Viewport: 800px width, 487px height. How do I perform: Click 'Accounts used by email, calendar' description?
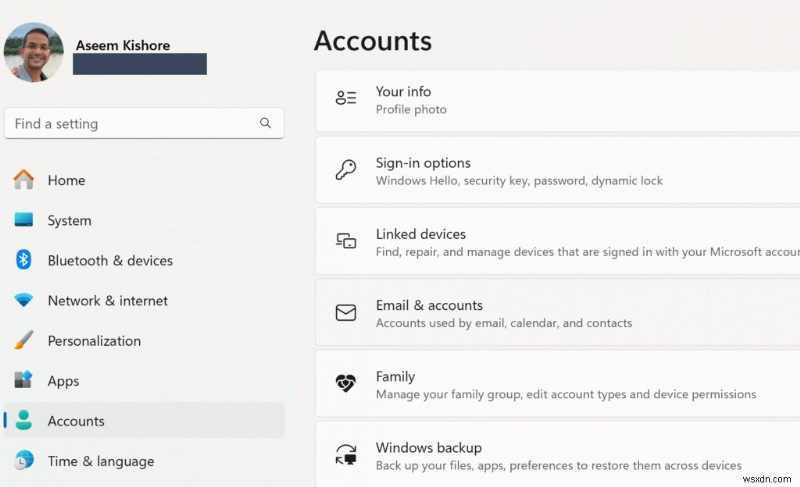504,323
